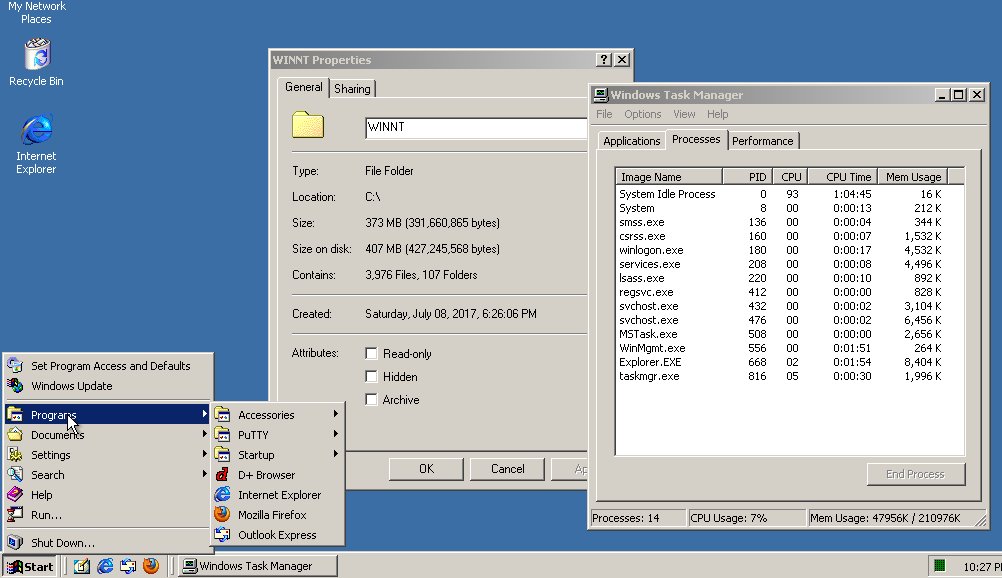Image resolution: width=1002 pixels, height=578 pixels.
Task: Click the Show Desktop quick launch icon
Action: [81, 566]
